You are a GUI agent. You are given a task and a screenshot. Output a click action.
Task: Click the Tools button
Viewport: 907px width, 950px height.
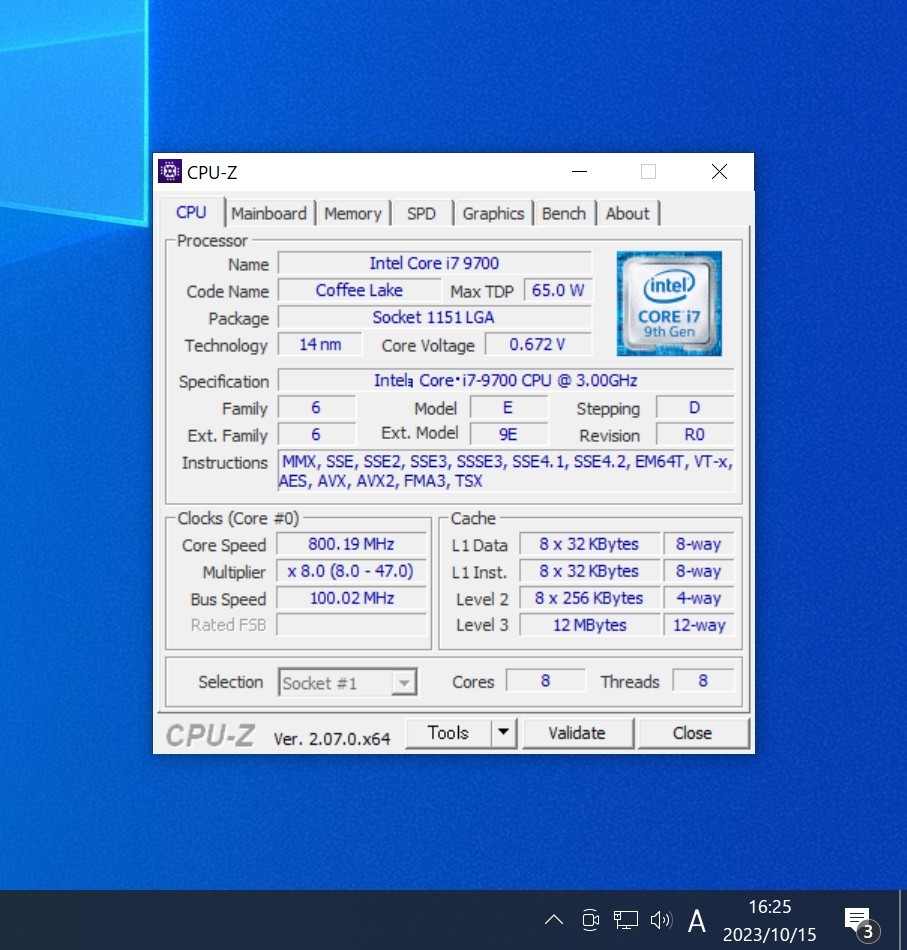pyautogui.click(x=448, y=733)
